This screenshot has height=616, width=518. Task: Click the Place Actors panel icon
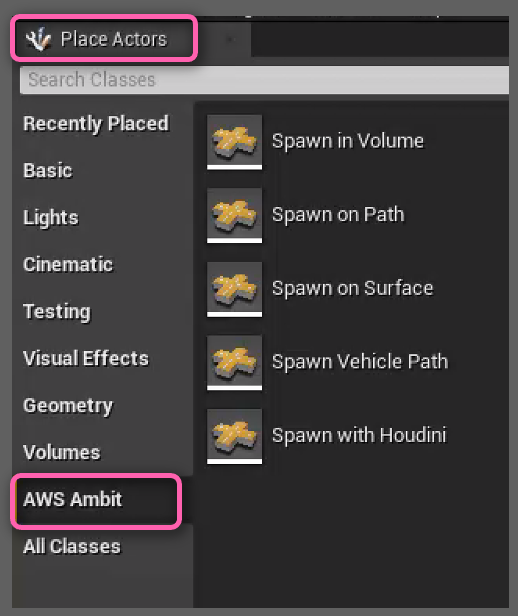[38, 39]
